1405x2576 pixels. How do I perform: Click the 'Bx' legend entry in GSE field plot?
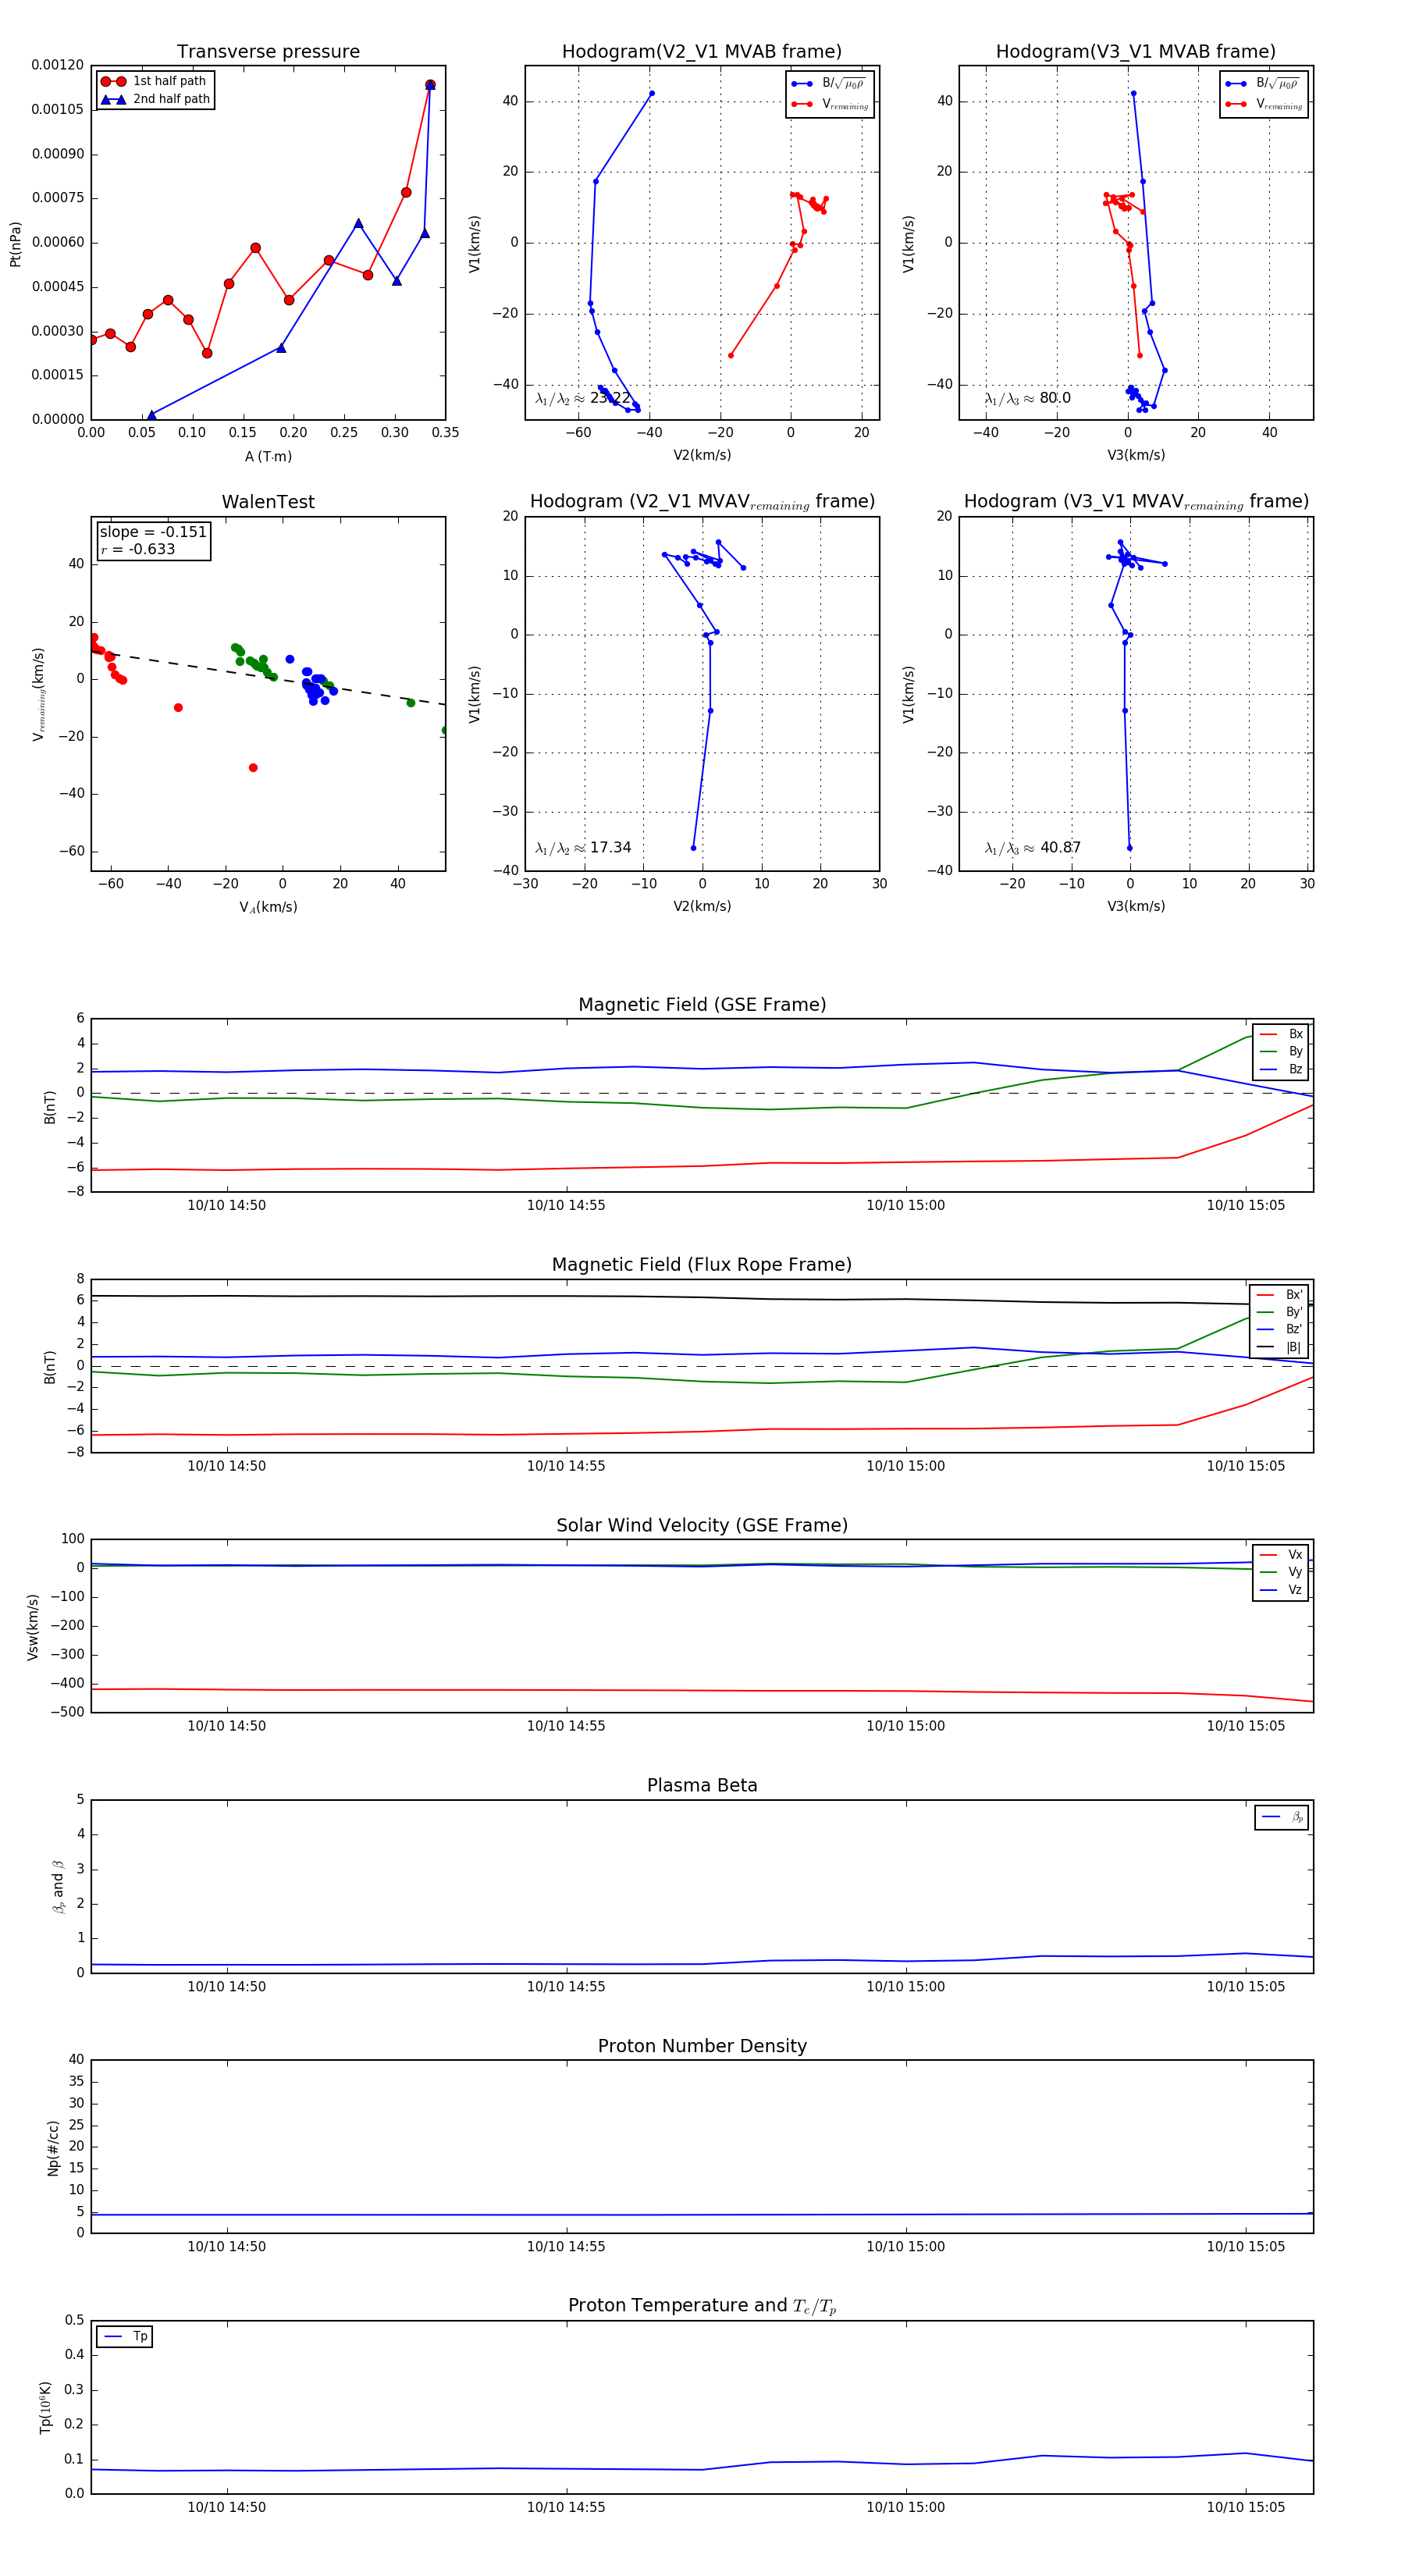coord(1281,1034)
